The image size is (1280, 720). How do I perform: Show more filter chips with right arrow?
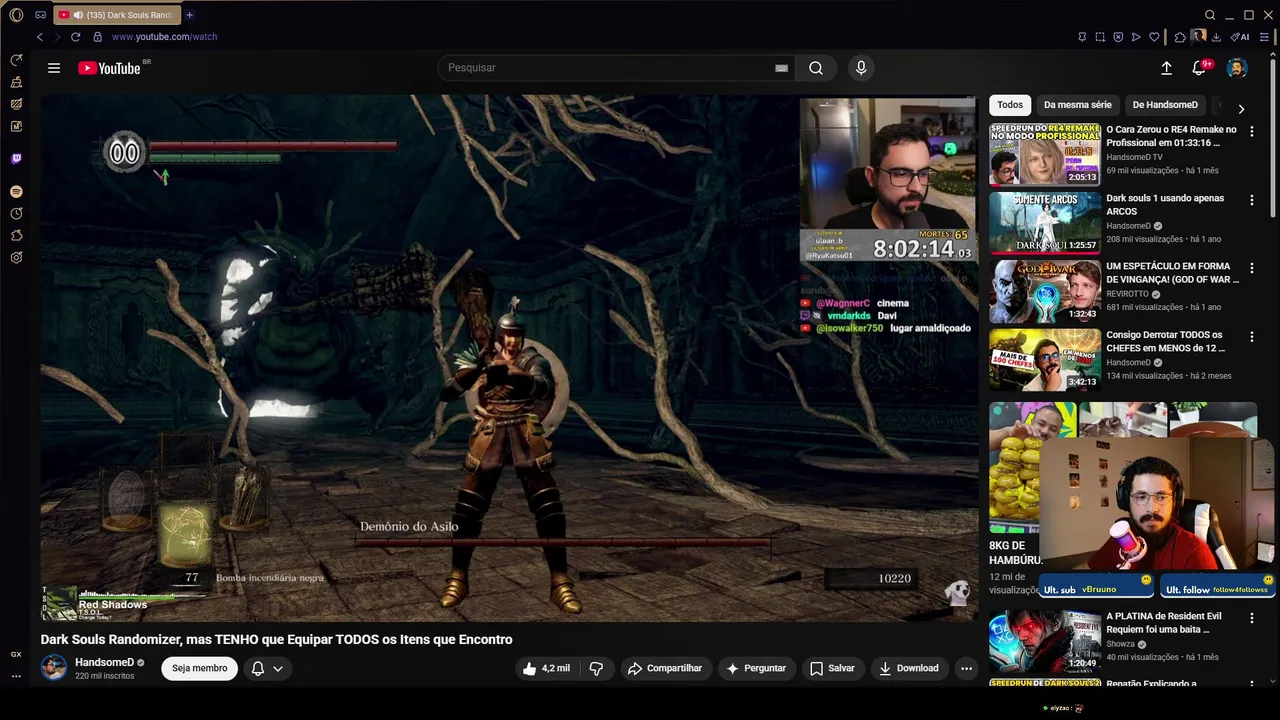(1241, 108)
